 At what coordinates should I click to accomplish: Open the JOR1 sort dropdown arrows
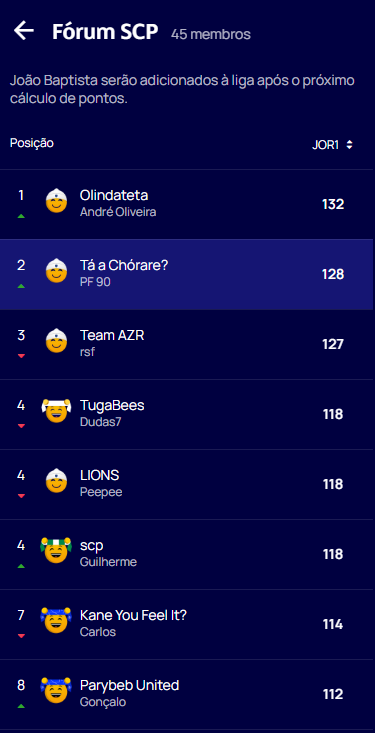coord(349,145)
